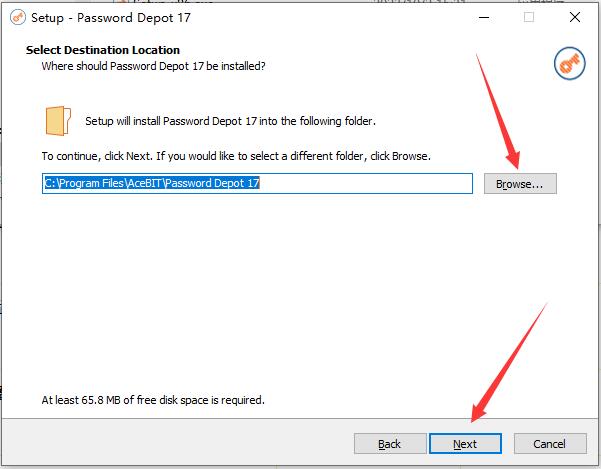Close the Password Depot 17 setup window
The height and width of the screenshot is (469, 601).
[x=575, y=17]
